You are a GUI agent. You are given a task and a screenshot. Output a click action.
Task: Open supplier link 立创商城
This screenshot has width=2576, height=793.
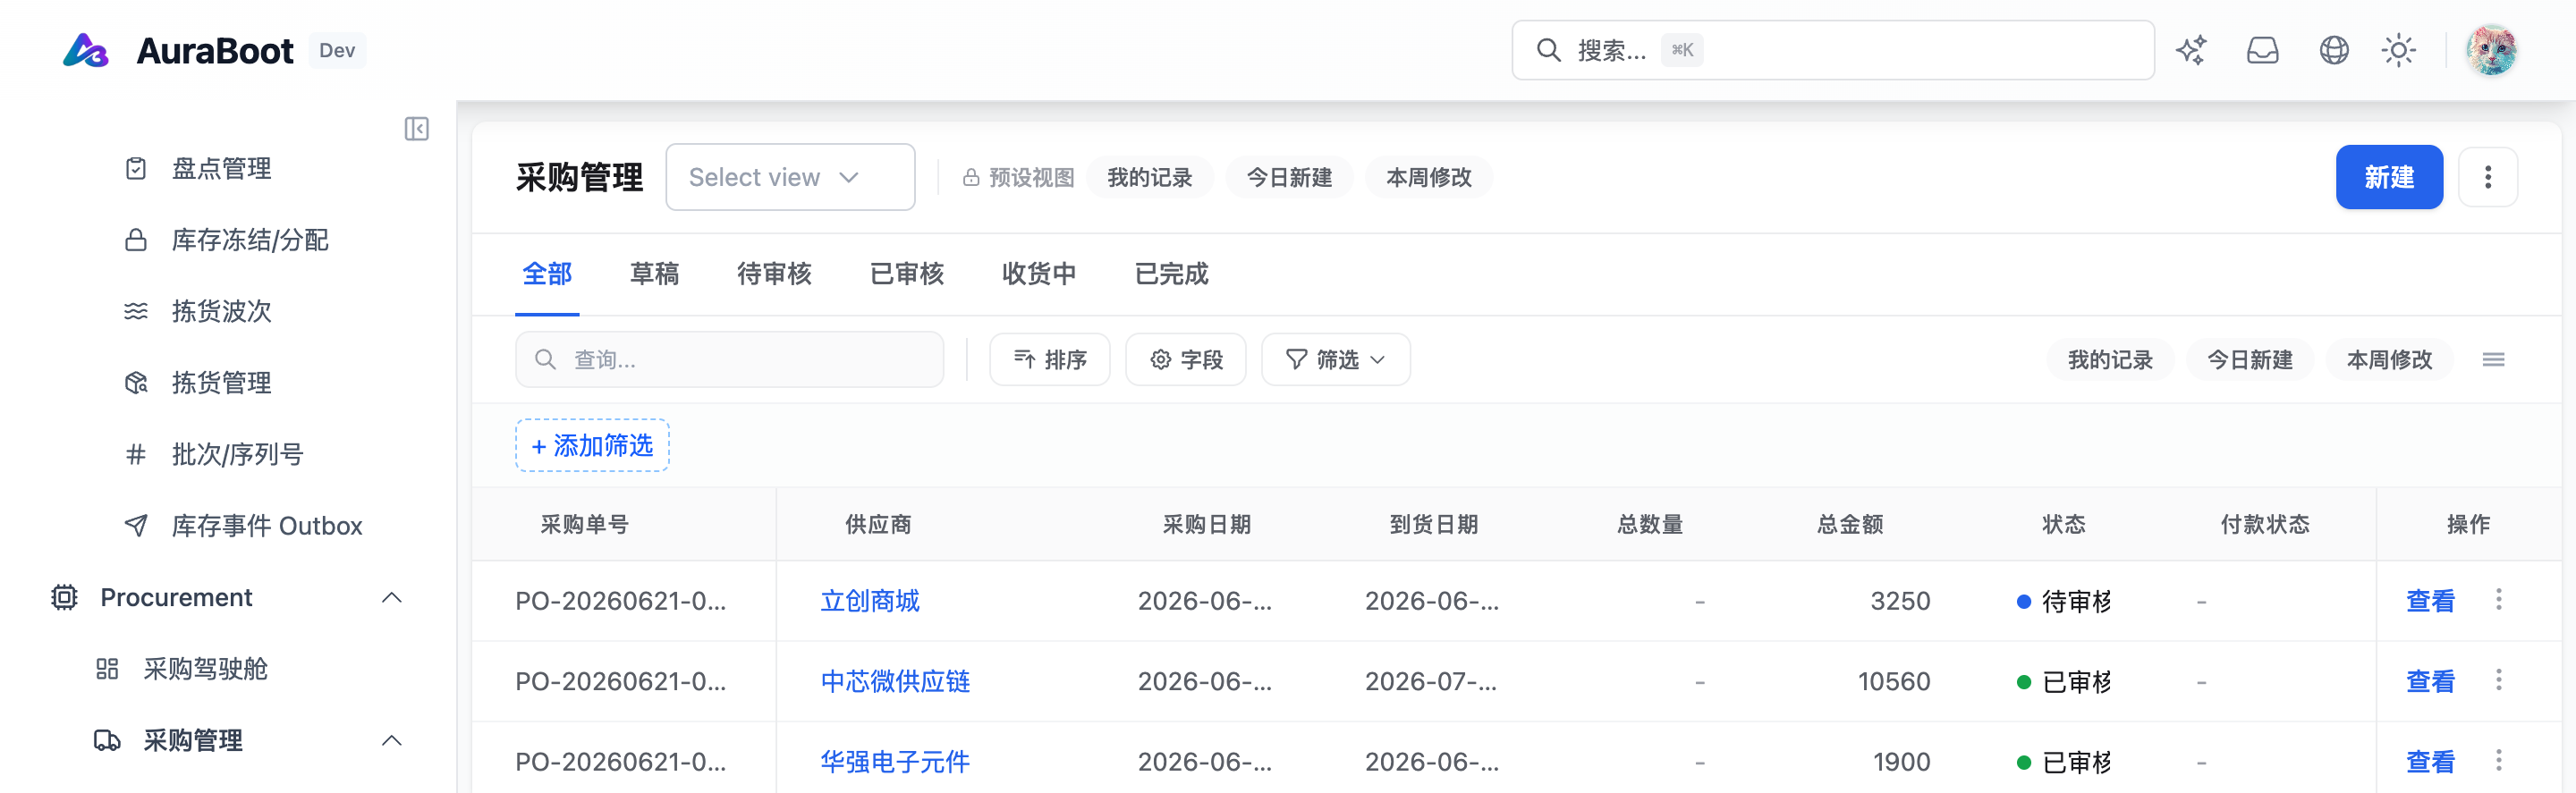[870, 601]
